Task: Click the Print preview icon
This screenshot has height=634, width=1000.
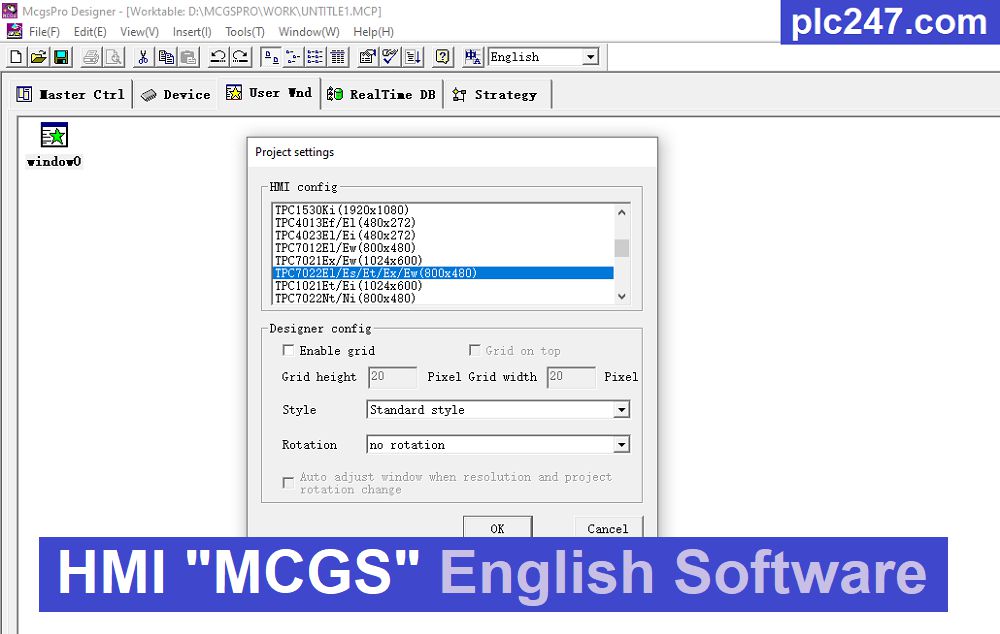Action: coord(114,57)
